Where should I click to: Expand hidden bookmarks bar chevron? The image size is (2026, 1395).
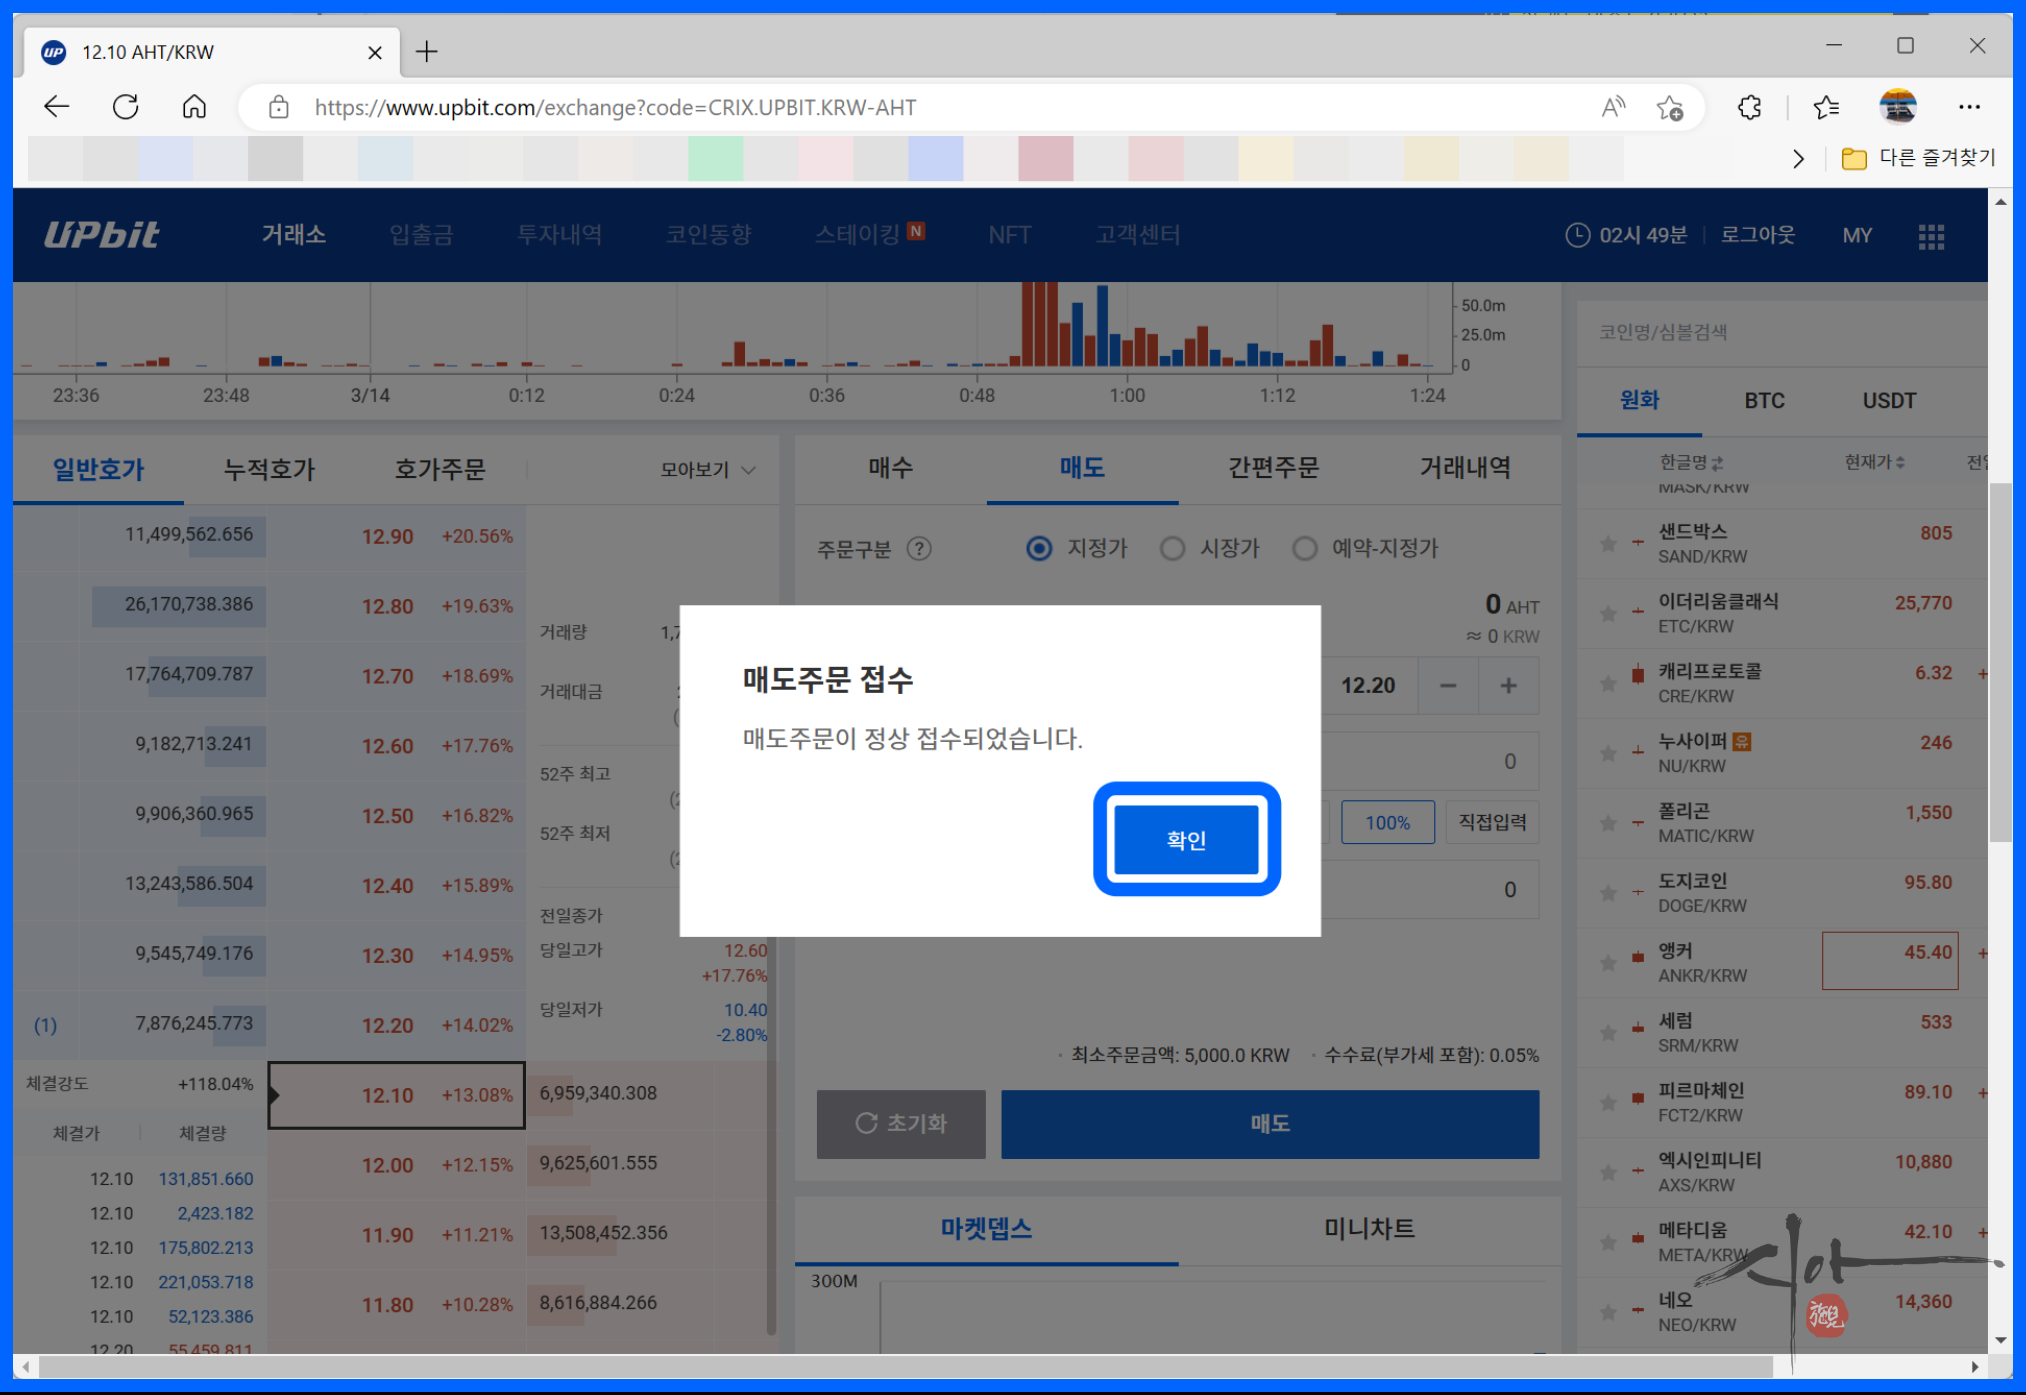[x=1798, y=158]
